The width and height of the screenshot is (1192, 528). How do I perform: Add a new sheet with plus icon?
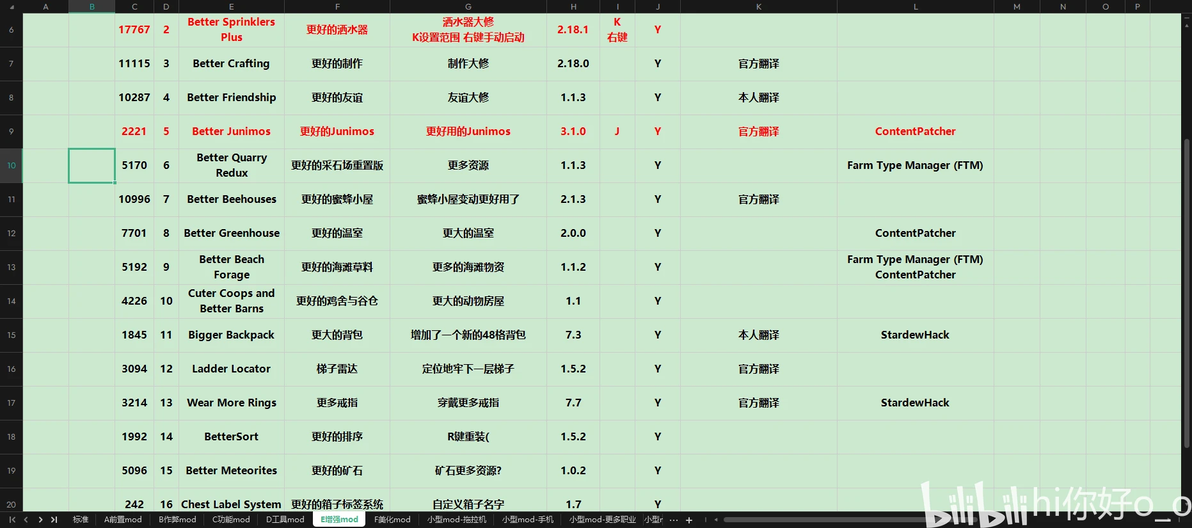(689, 520)
